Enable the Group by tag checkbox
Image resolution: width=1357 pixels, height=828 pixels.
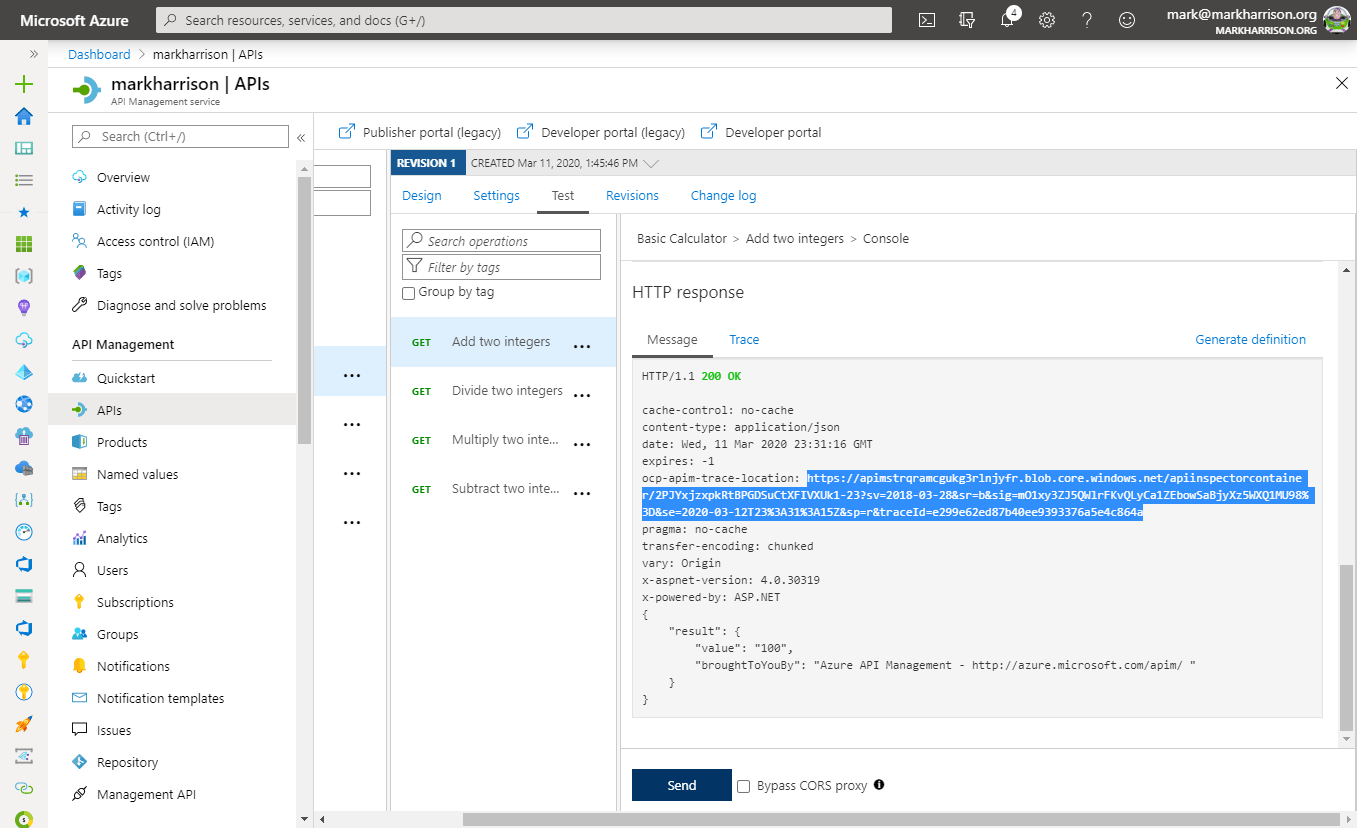coord(408,292)
